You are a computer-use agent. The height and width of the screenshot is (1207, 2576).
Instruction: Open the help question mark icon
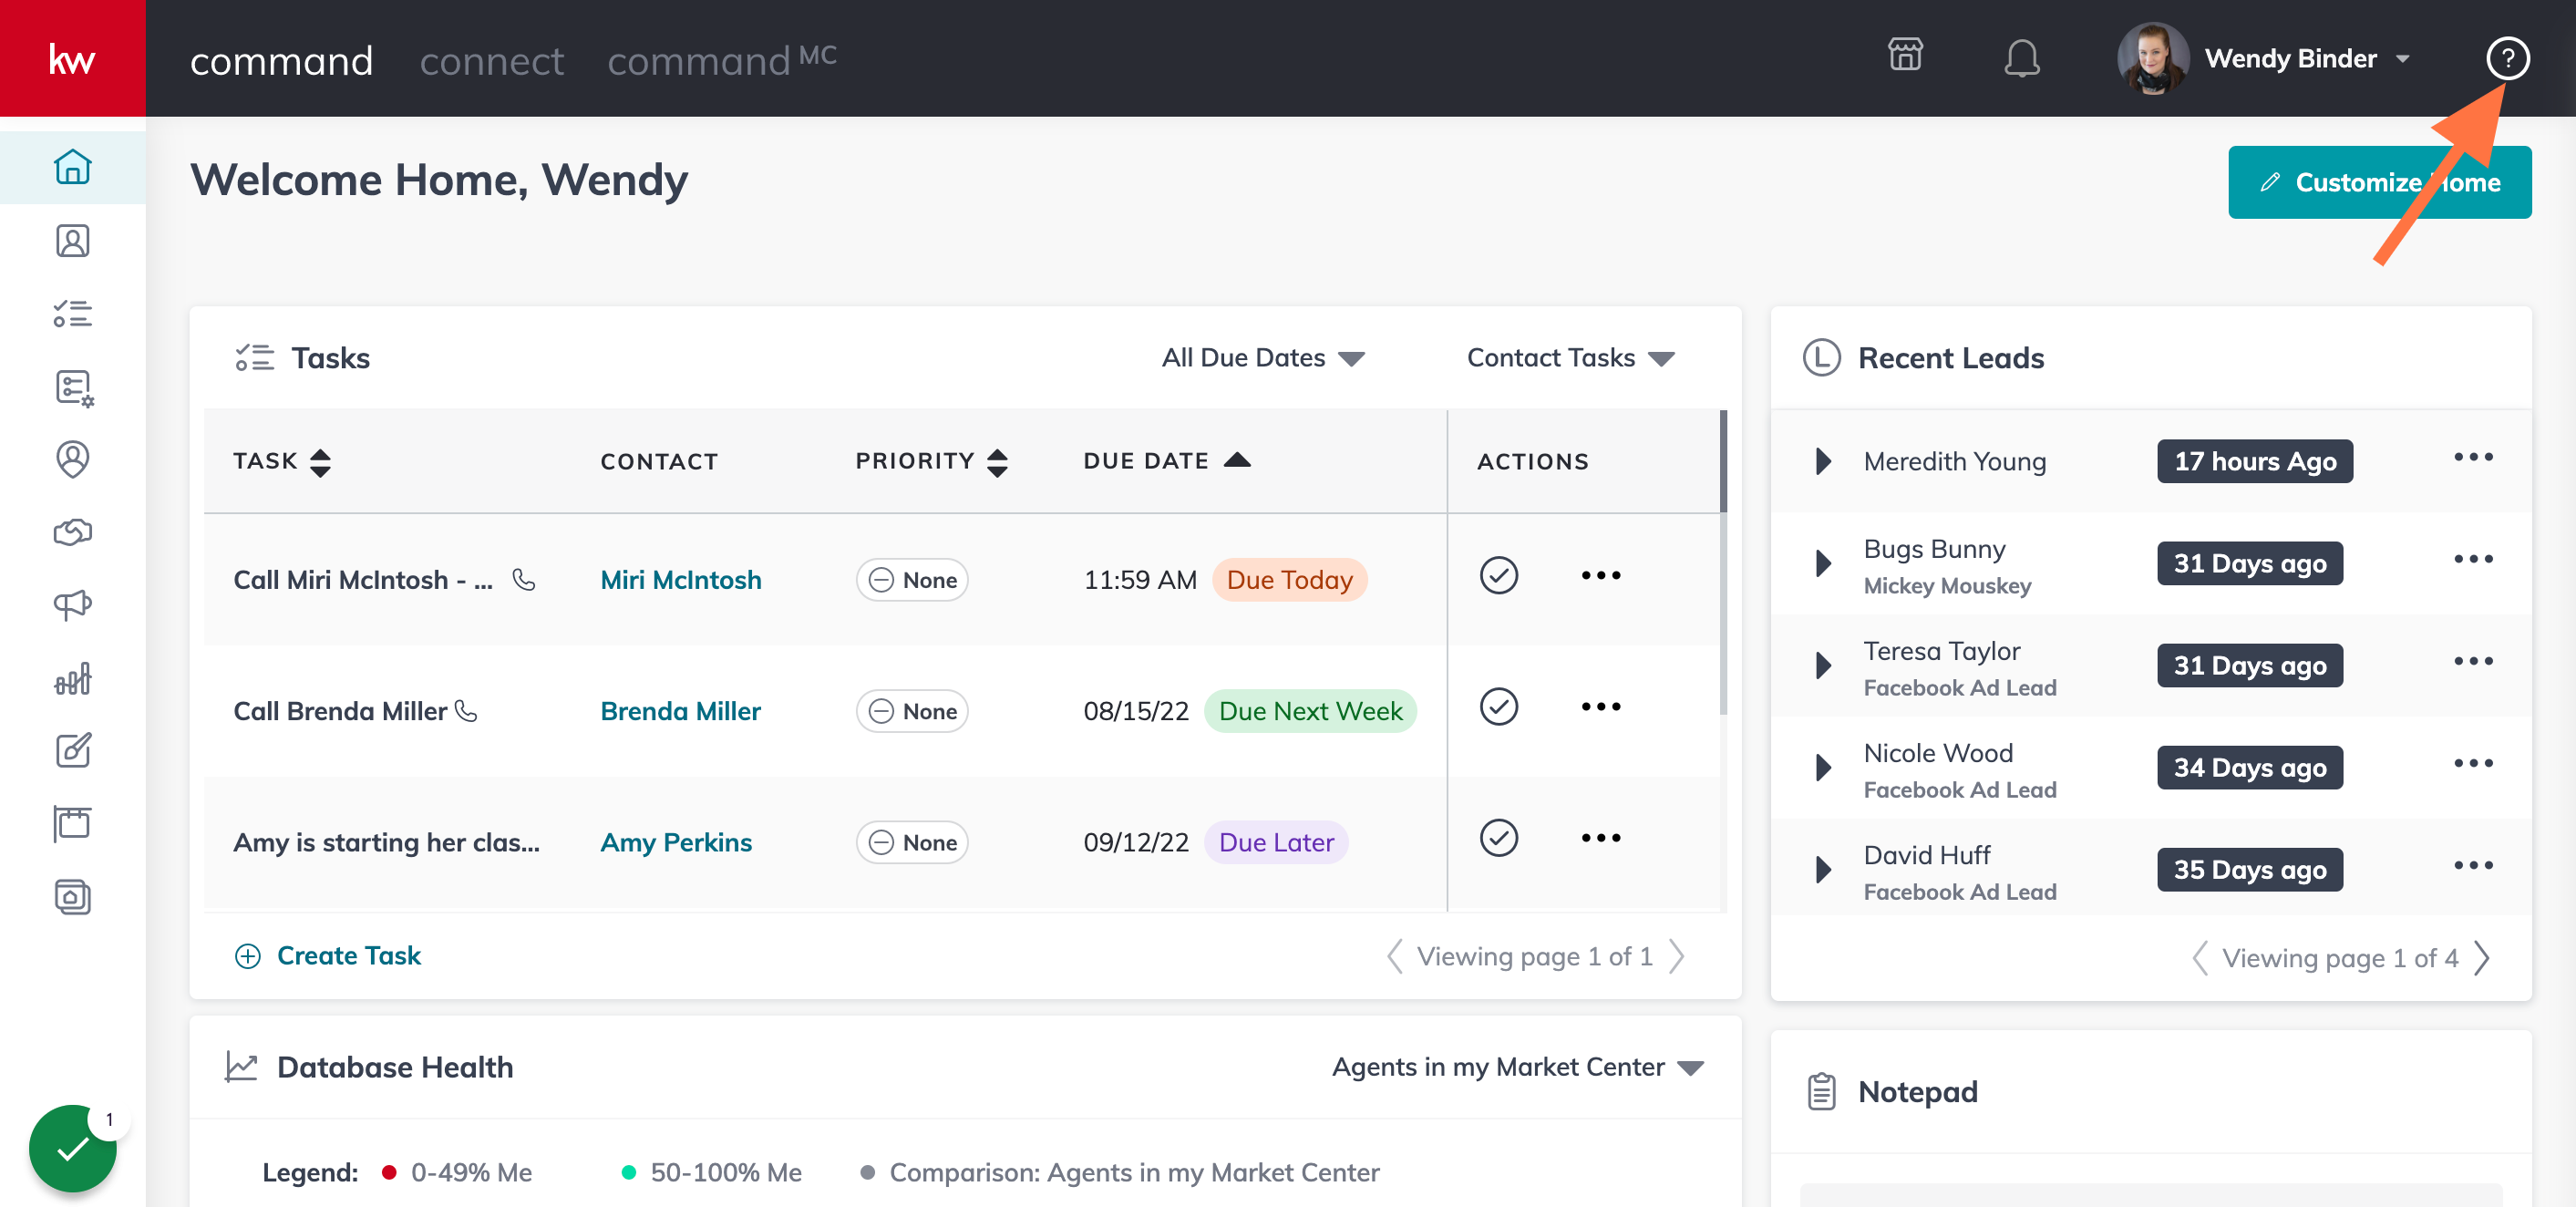[2507, 58]
